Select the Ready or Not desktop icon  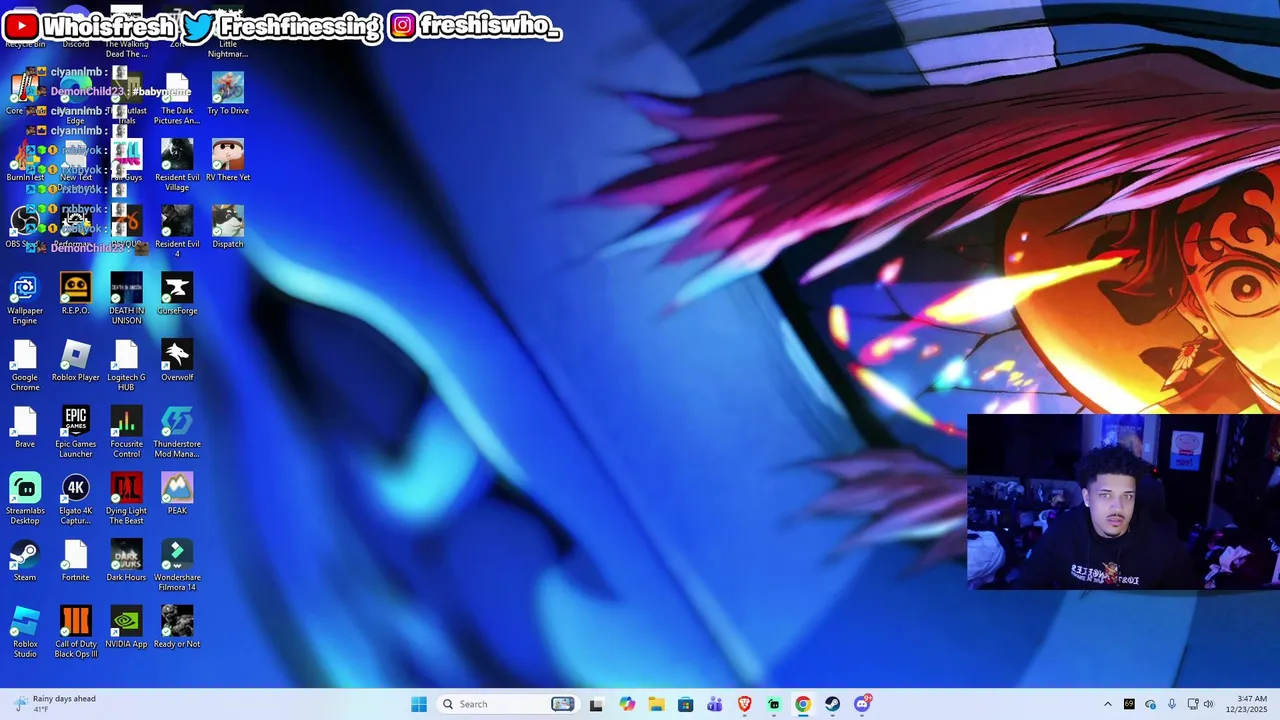point(177,628)
